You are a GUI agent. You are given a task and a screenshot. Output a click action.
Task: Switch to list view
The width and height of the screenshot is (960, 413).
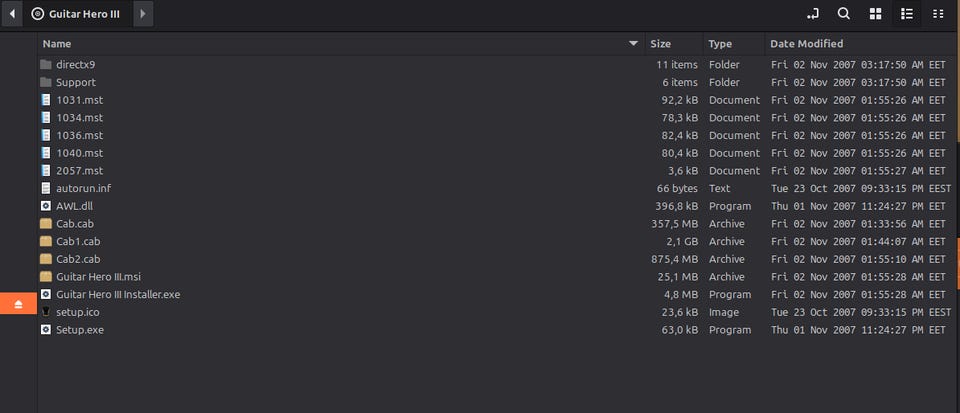click(907, 13)
